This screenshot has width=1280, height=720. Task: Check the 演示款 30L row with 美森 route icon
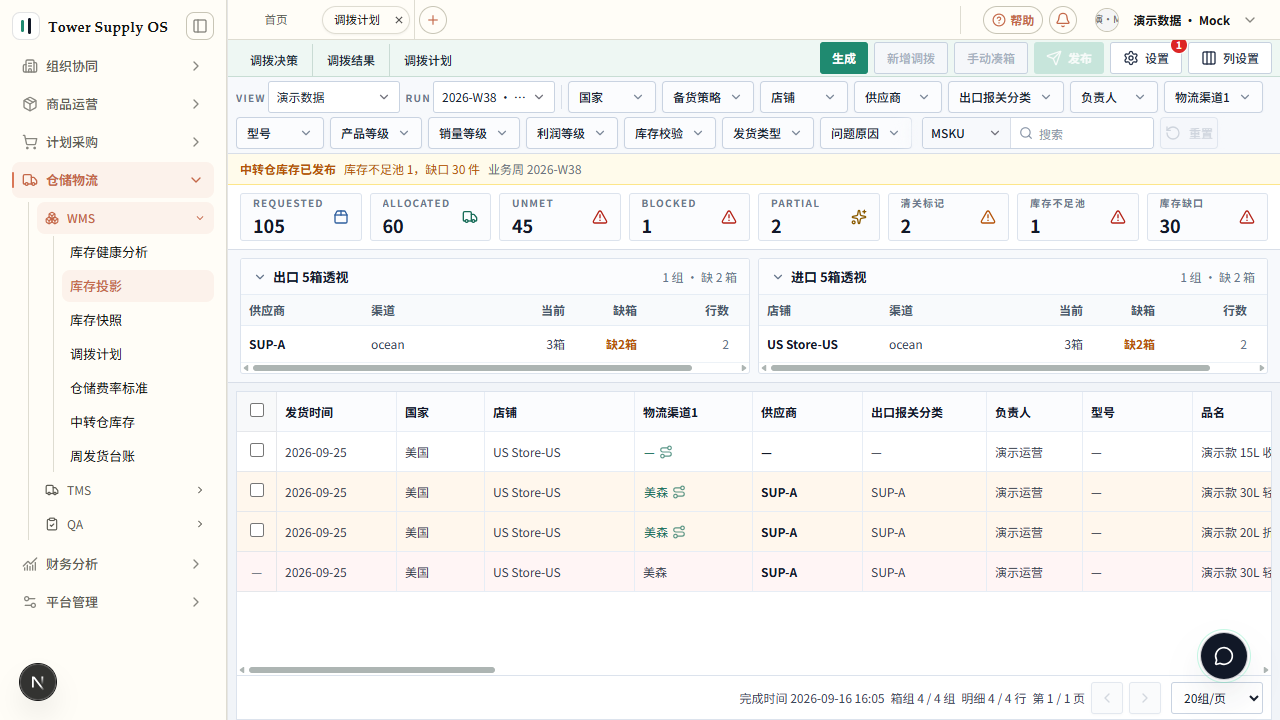pyautogui.click(x=257, y=490)
